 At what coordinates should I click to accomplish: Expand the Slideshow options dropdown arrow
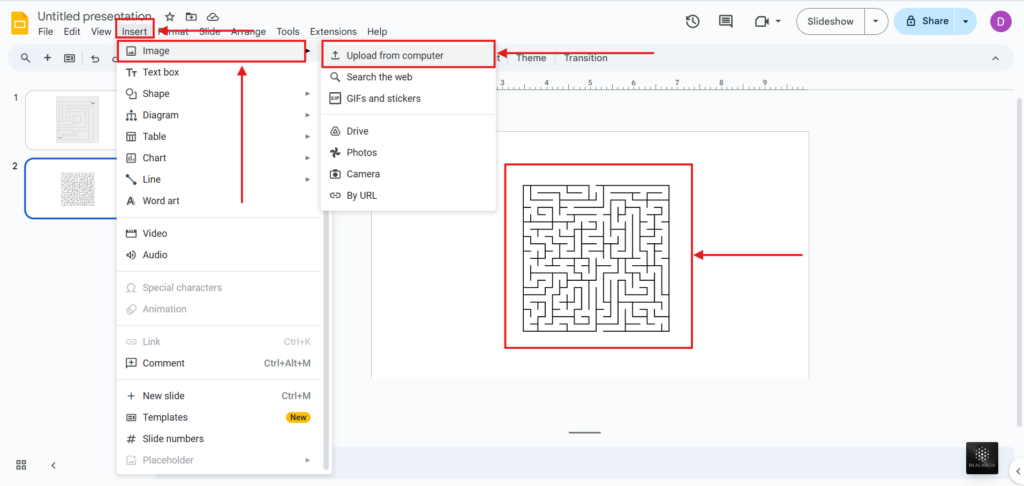[876, 21]
